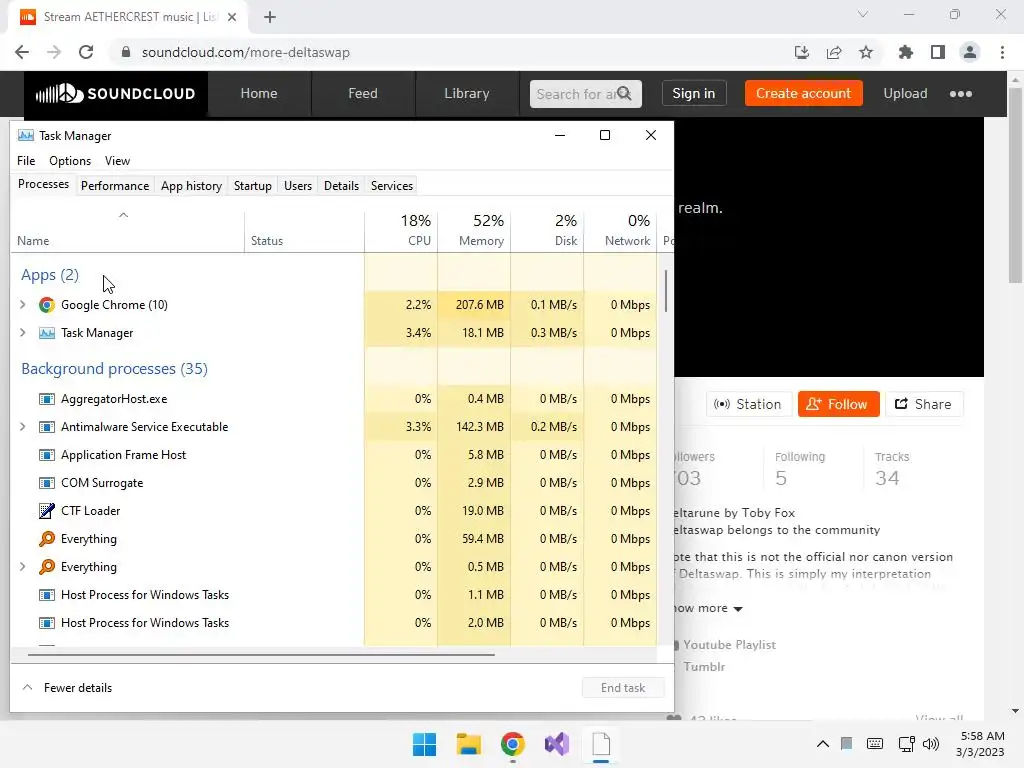Click install app icon in address bar
1024x768 pixels.
coord(802,52)
